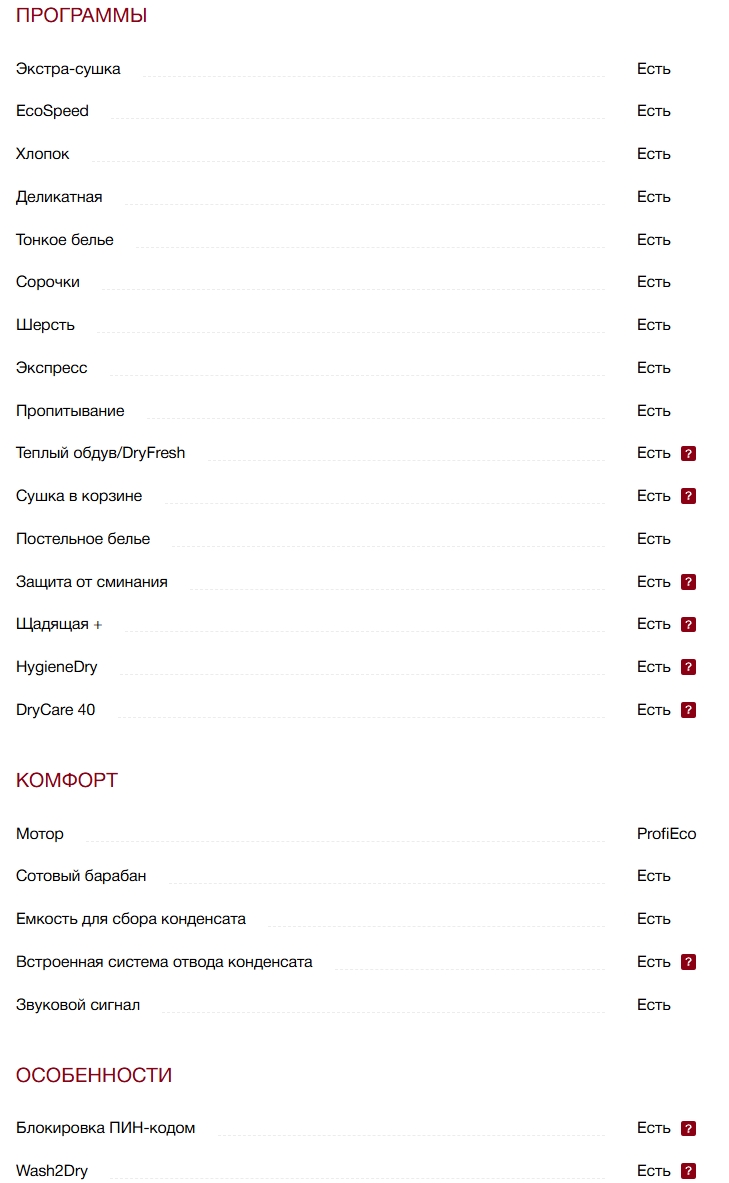
Task: Click the ПРОГРАММЫ section heading
Action: coord(82,16)
